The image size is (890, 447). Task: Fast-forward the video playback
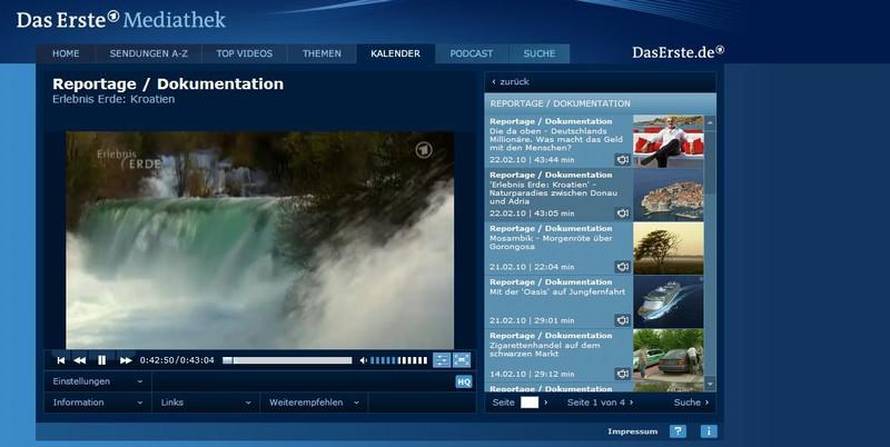(125, 360)
